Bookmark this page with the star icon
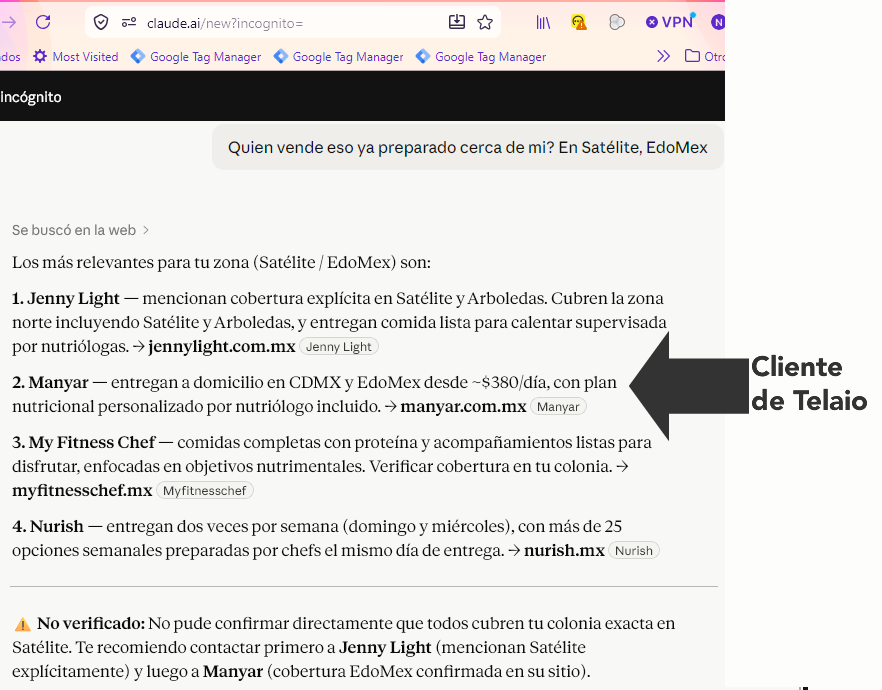Image resolution: width=882 pixels, height=690 pixels. 485,22
